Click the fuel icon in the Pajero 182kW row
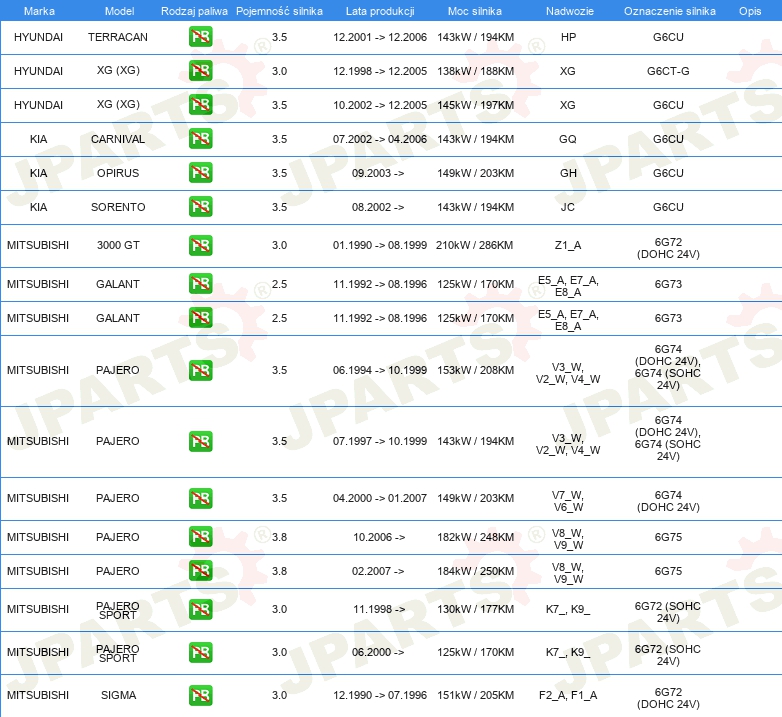This screenshot has width=782, height=717. point(200,537)
